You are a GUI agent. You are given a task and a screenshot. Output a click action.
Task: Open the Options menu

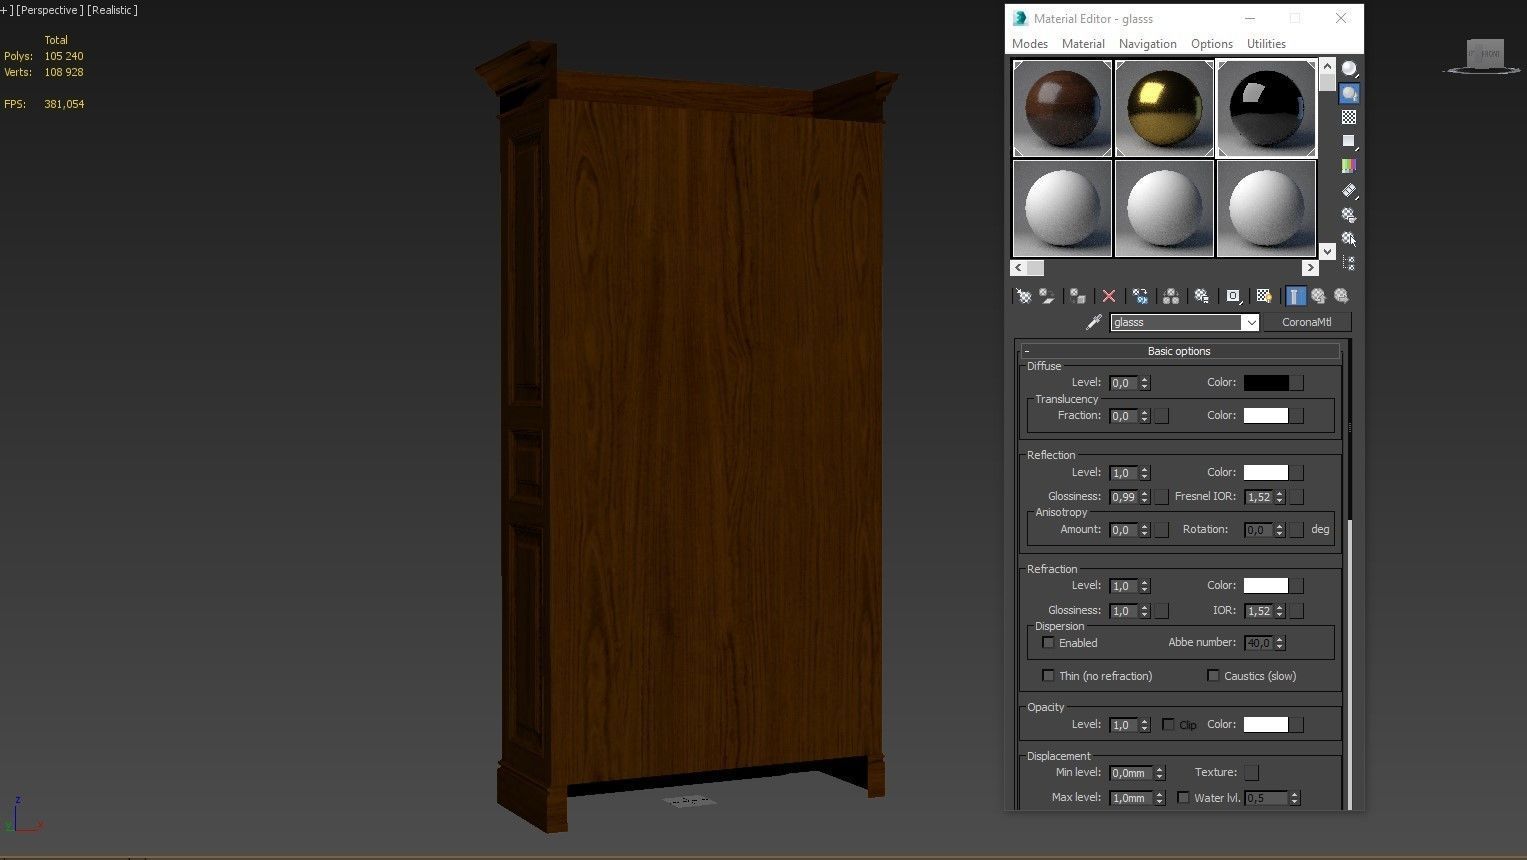tap(1211, 44)
